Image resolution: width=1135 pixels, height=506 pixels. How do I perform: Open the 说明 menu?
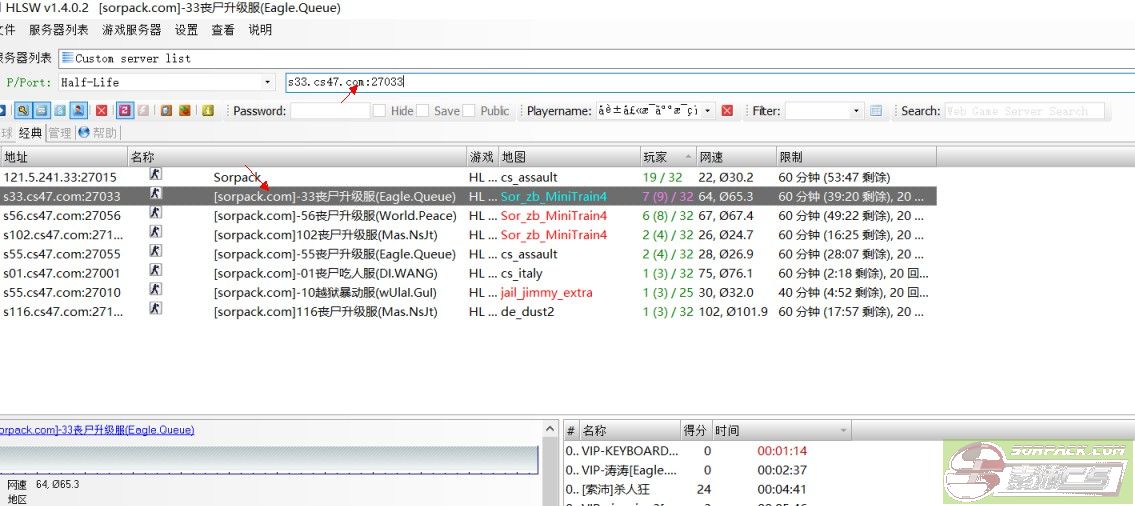[260, 30]
